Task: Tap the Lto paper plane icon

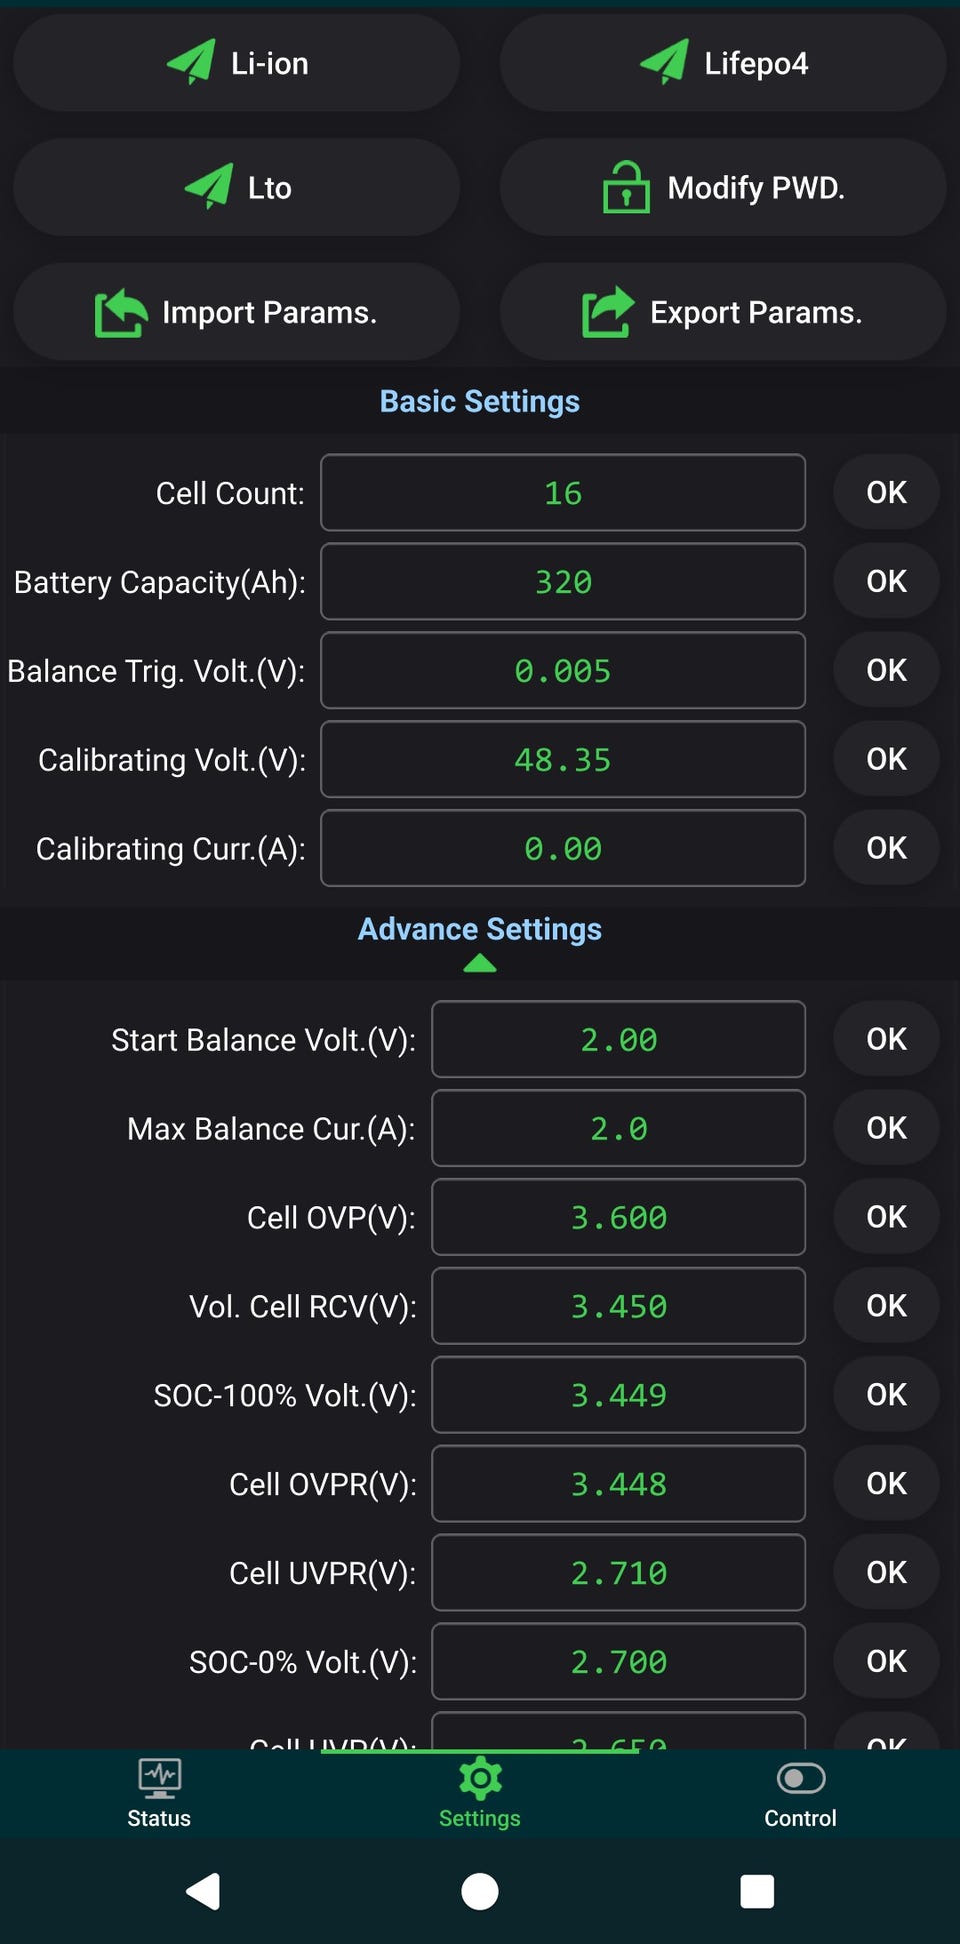Action: click(209, 187)
